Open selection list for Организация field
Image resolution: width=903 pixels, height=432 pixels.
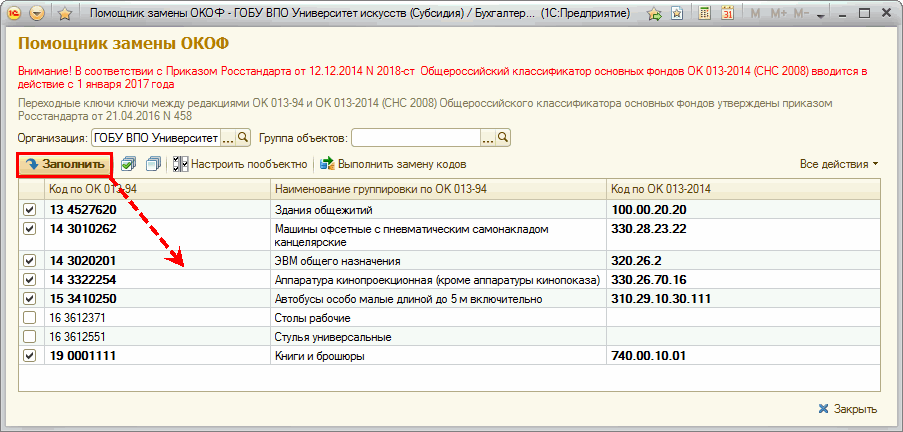(x=227, y=137)
